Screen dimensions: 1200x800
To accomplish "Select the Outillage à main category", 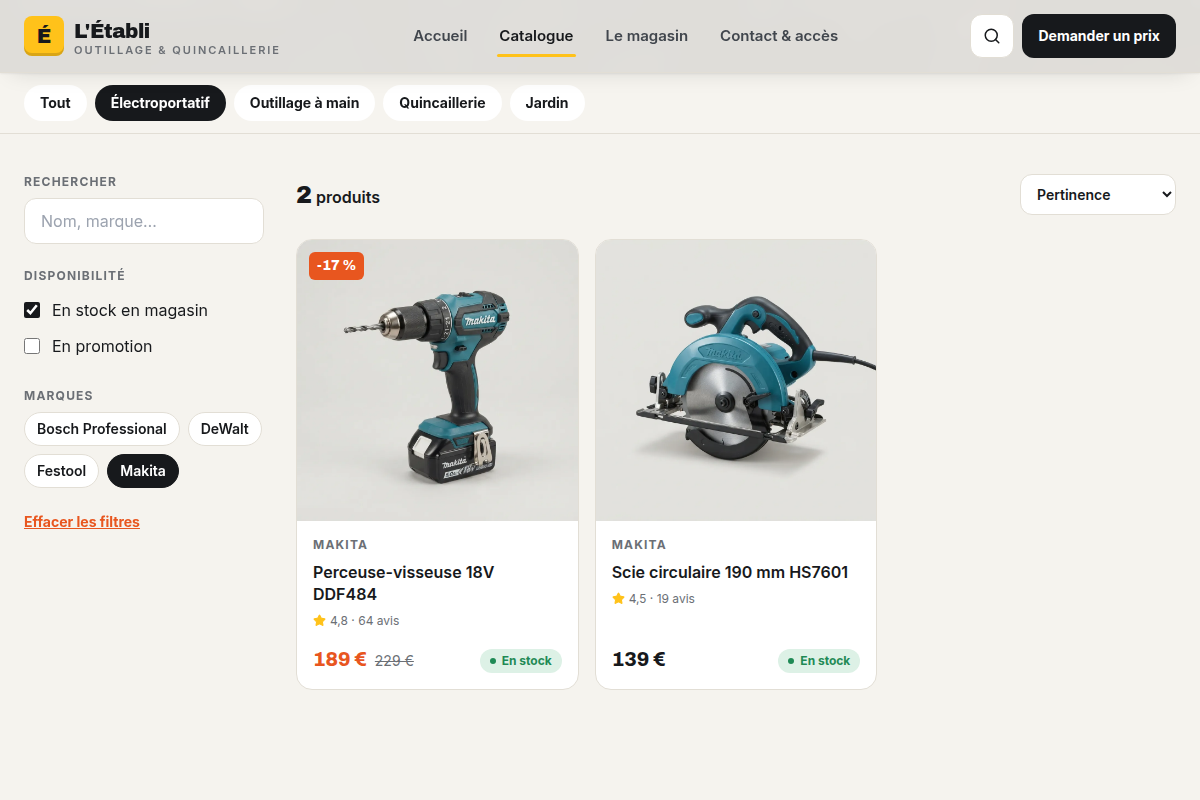I will point(304,103).
